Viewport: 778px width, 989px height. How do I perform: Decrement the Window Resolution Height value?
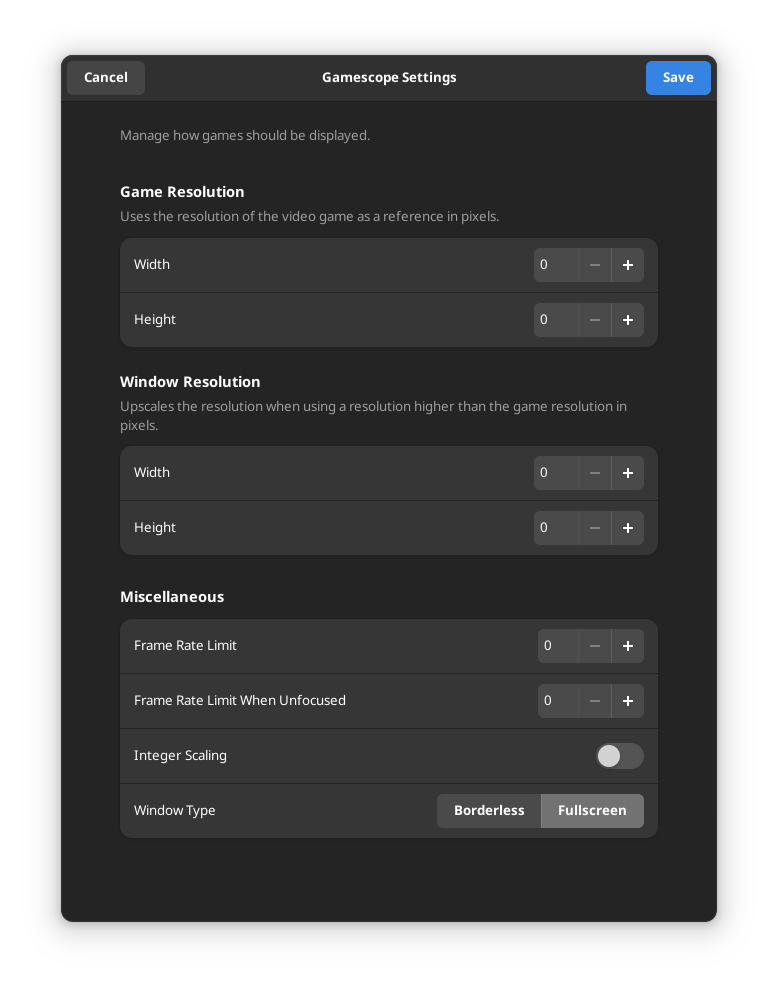click(x=594, y=528)
